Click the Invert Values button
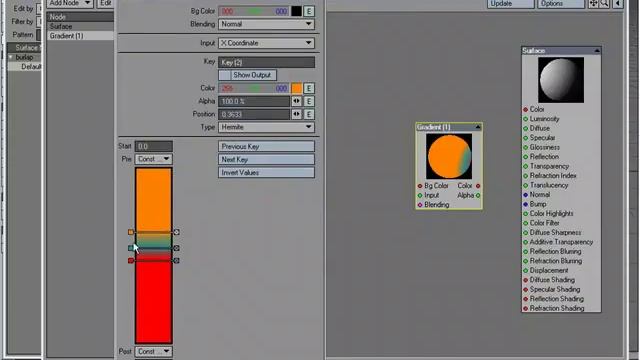The width and height of the screenshot is (640, 360). point(266,173)
